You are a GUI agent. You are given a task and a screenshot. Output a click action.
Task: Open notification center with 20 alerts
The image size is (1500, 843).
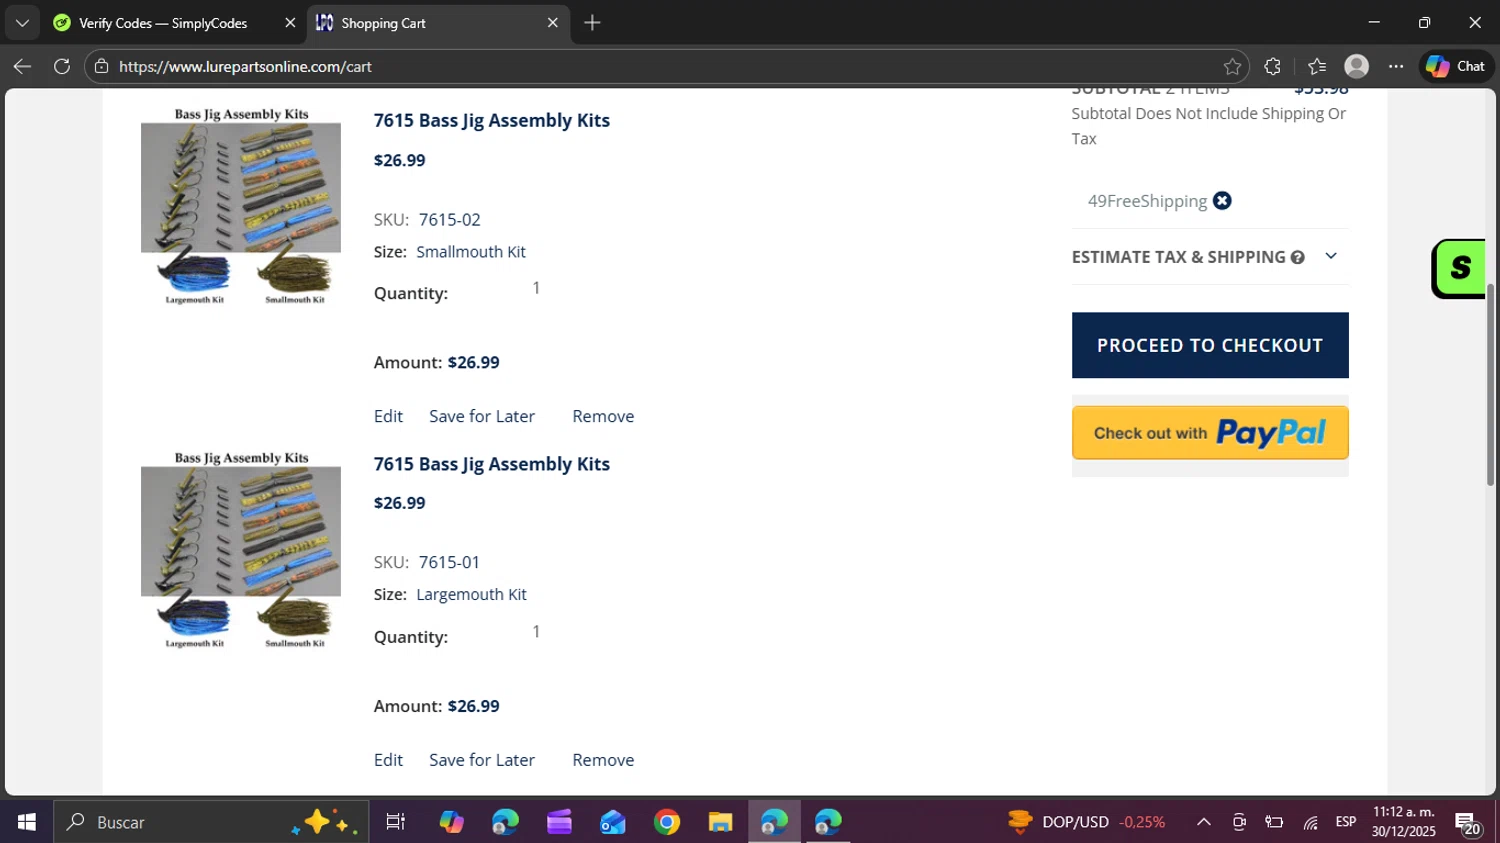pos(1468,823)
